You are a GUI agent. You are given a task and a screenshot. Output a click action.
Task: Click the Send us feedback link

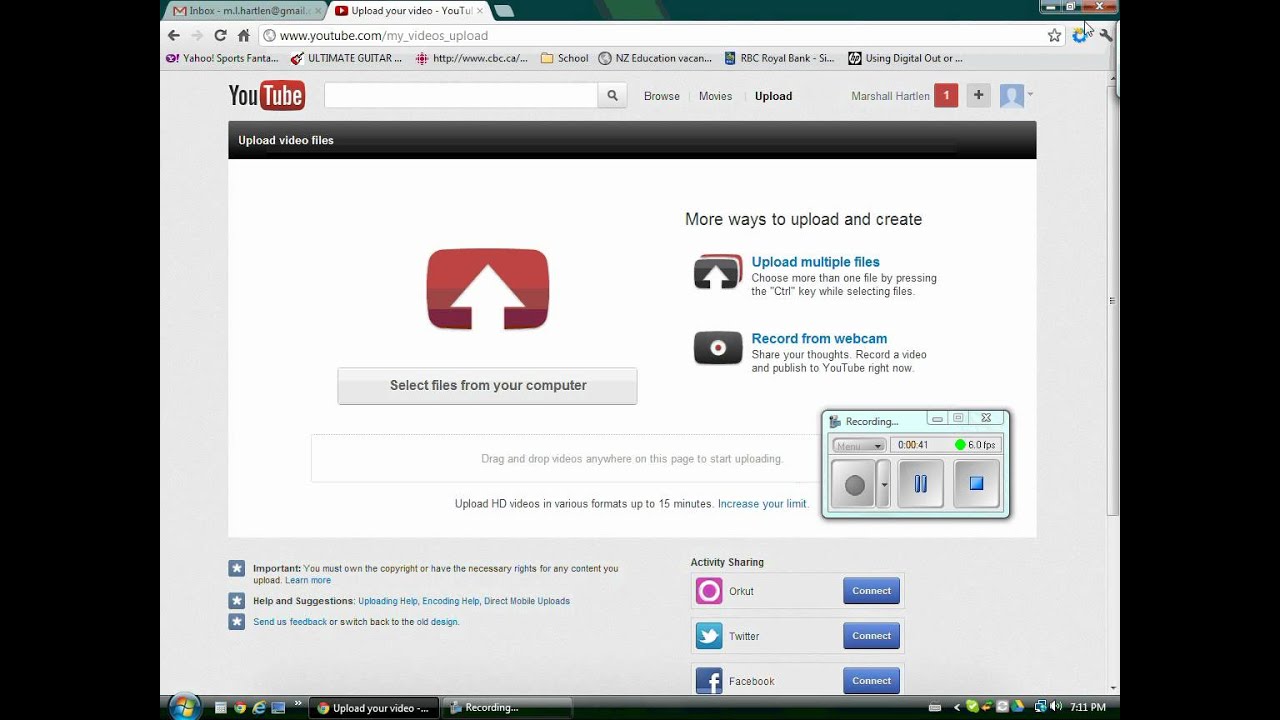tap(290, 622)
